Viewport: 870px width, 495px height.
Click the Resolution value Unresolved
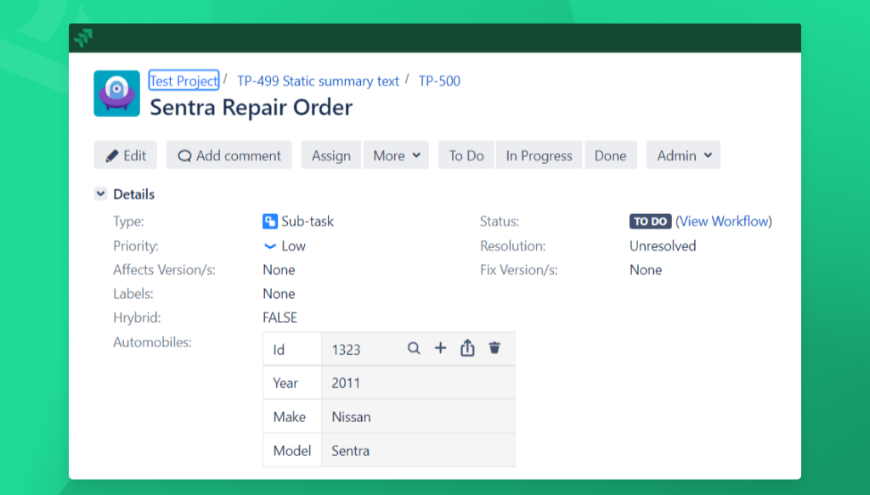pyautogui.click(x=662, y=246)
